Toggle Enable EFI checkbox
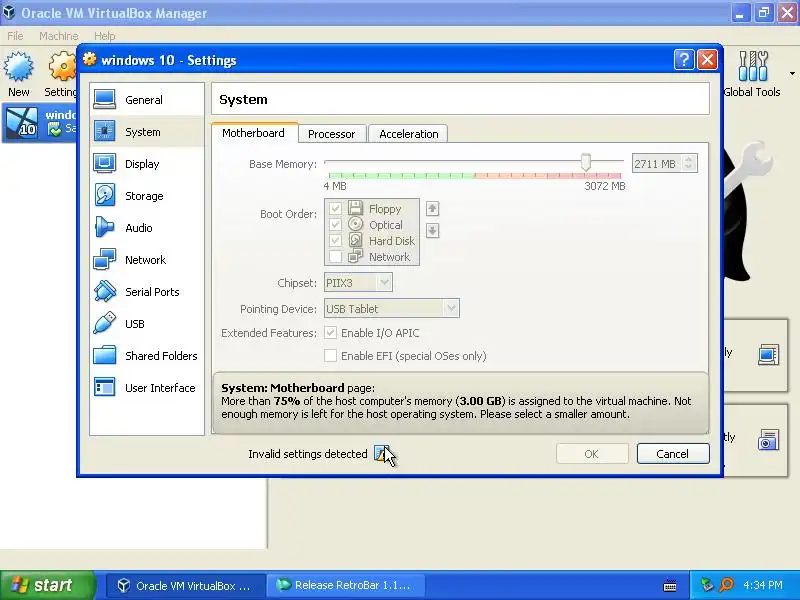Viewport: 800px width, 600px height. 331,356
